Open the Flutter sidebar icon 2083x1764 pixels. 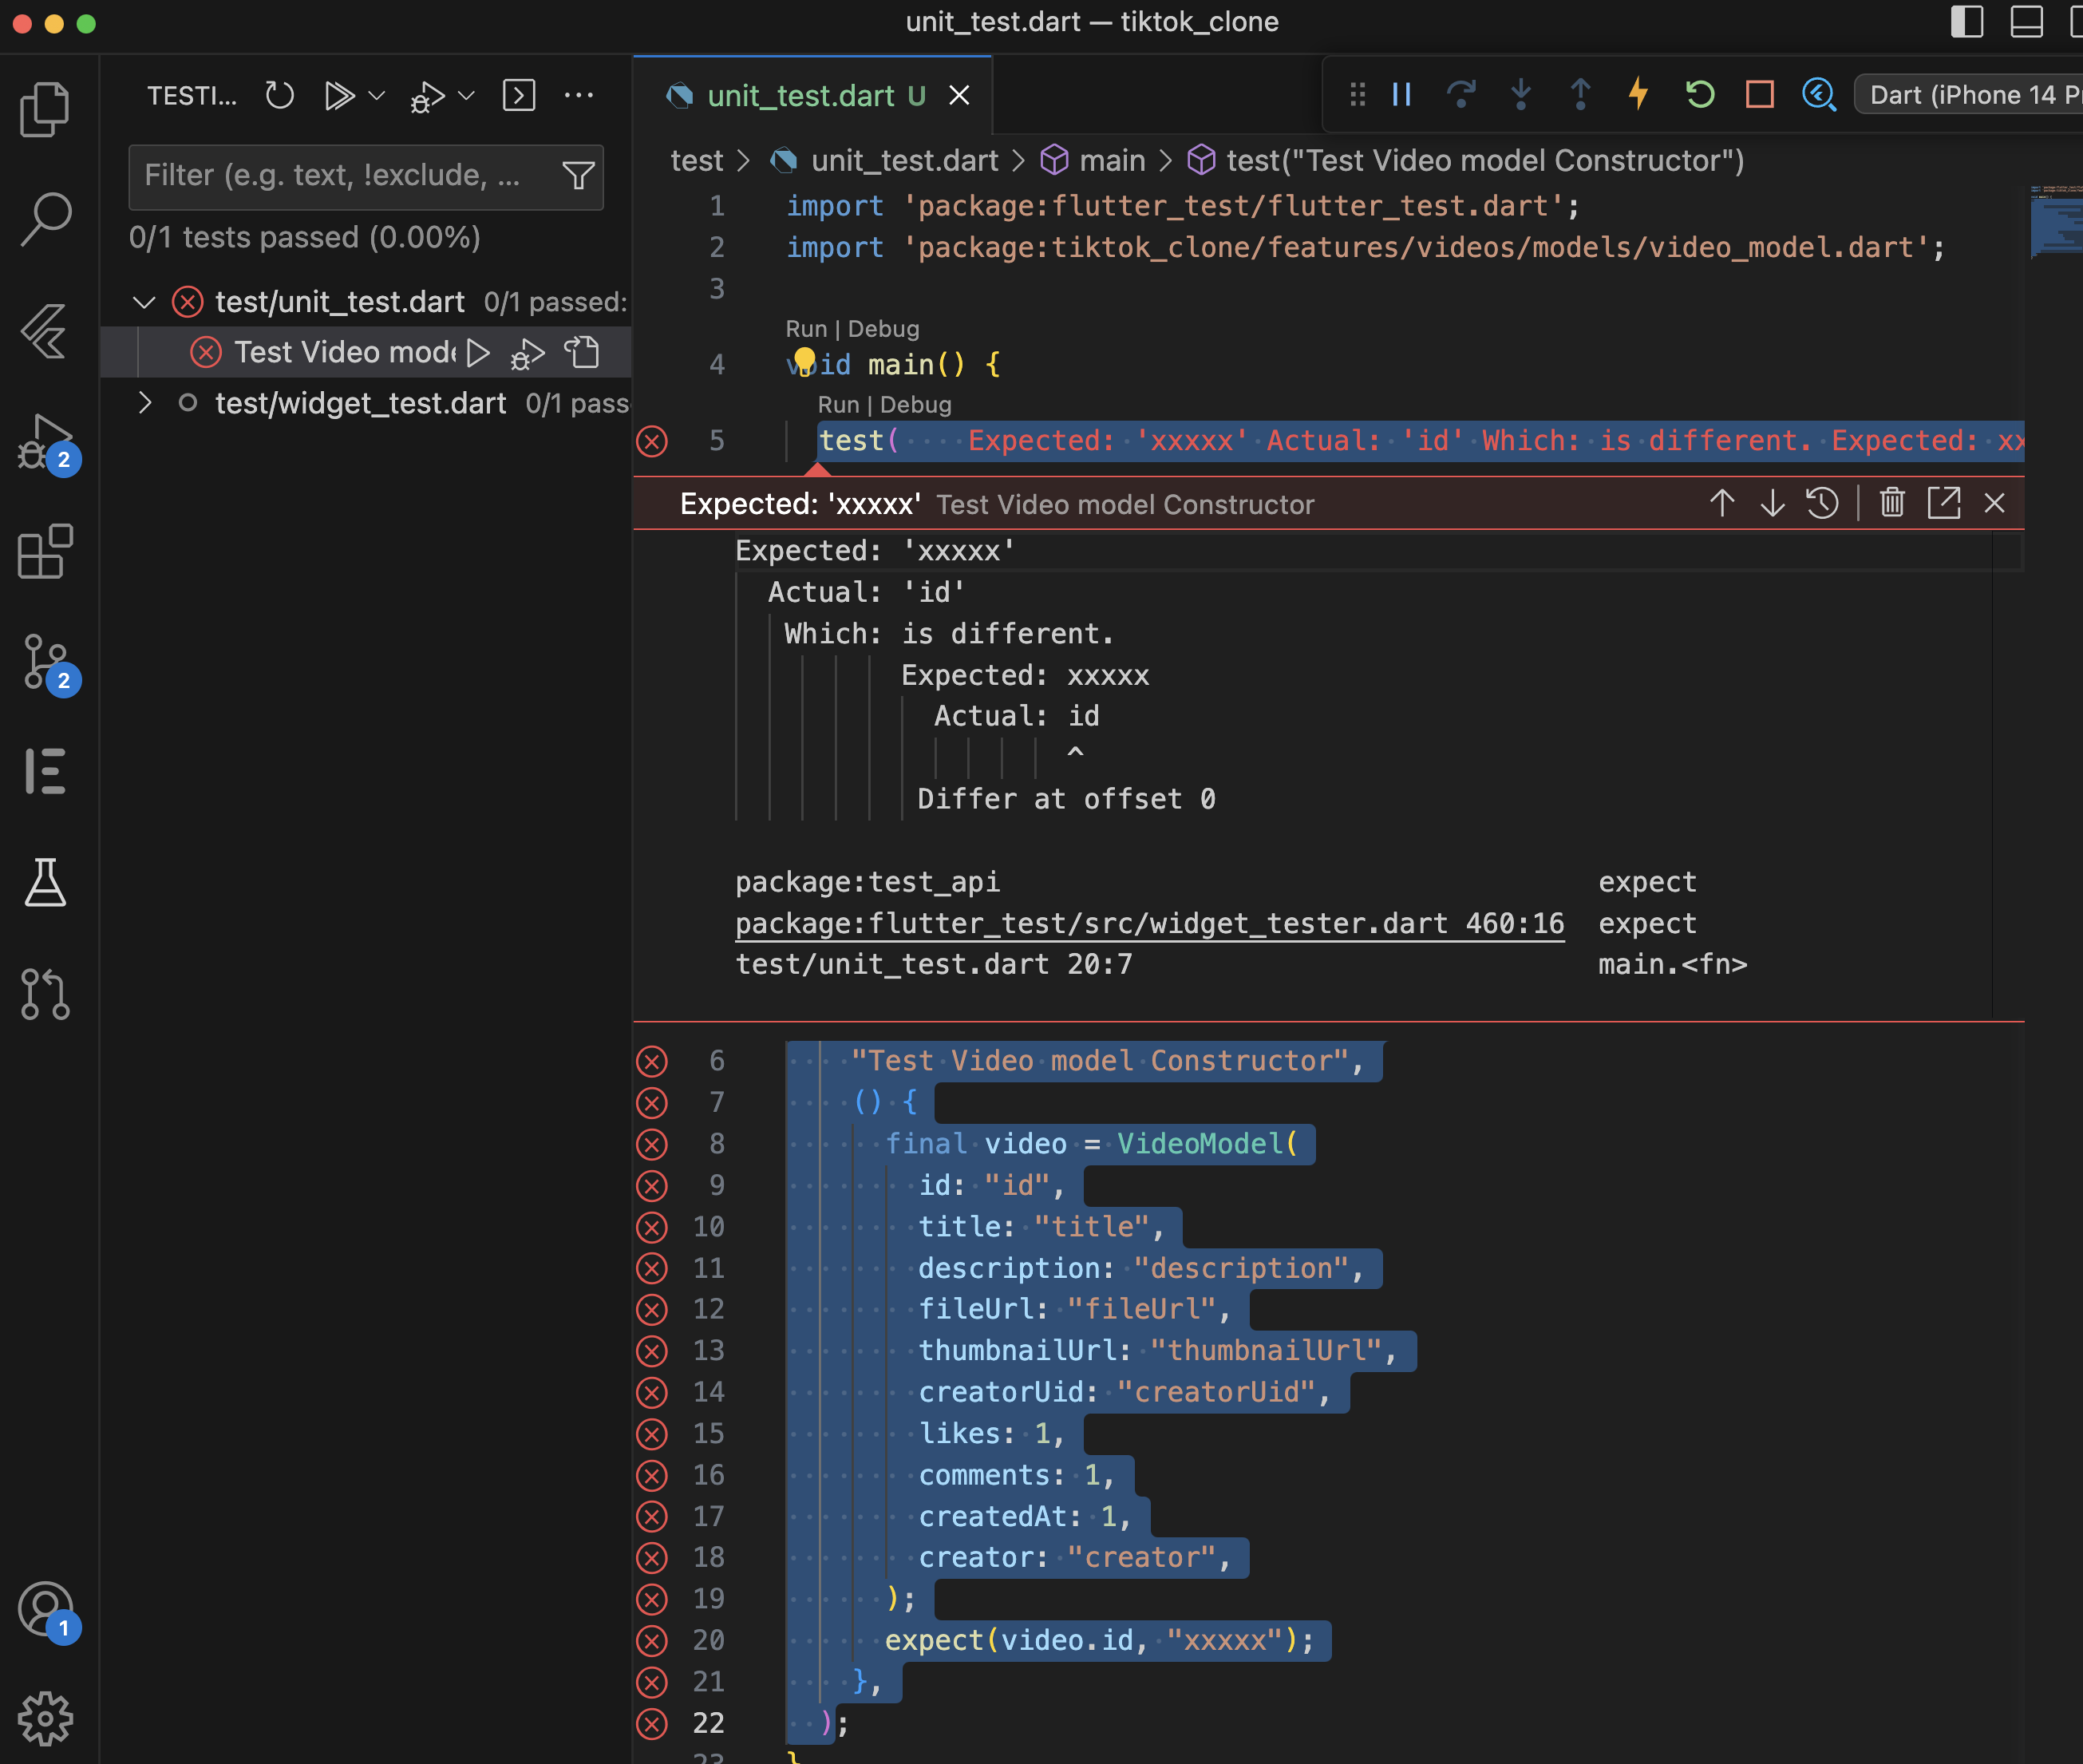(45, 331)
